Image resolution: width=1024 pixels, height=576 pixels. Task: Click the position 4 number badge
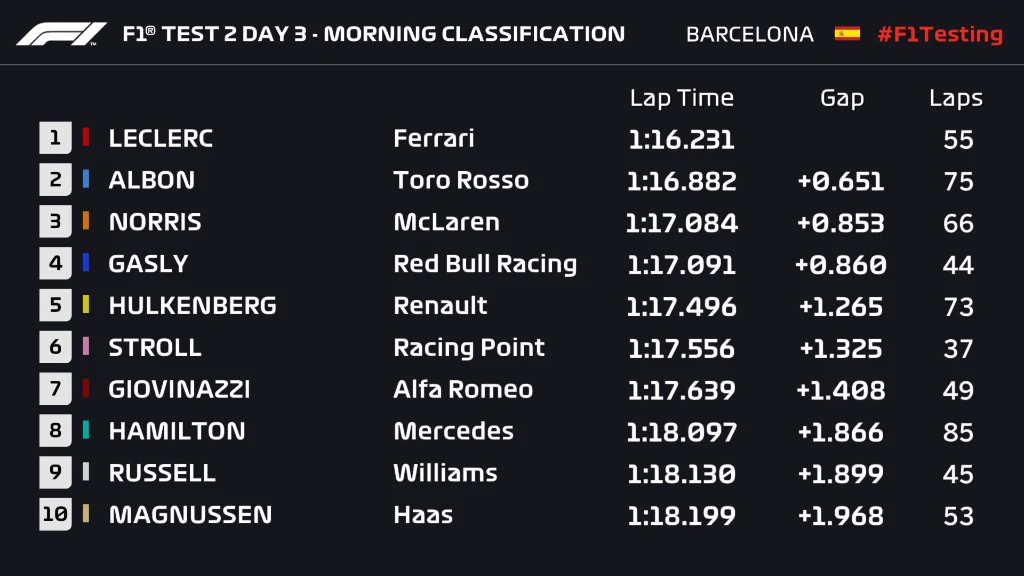55,264
